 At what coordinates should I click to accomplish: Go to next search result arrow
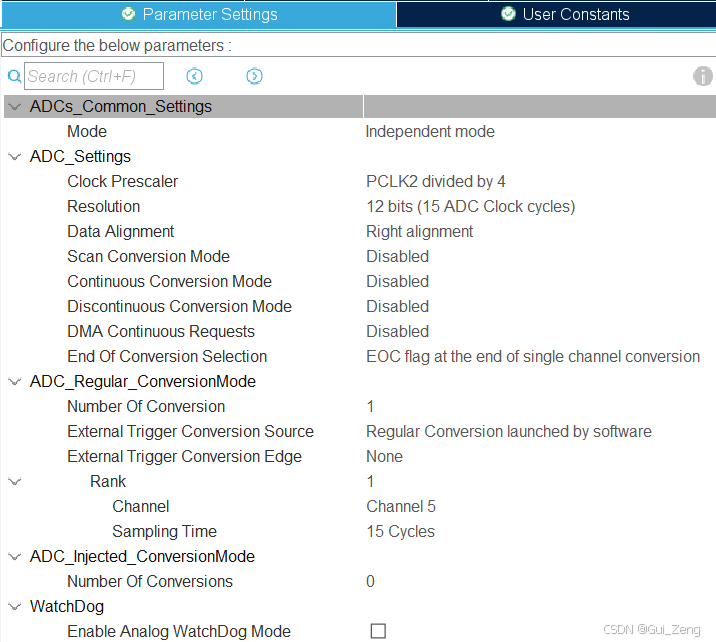[254, 76]
